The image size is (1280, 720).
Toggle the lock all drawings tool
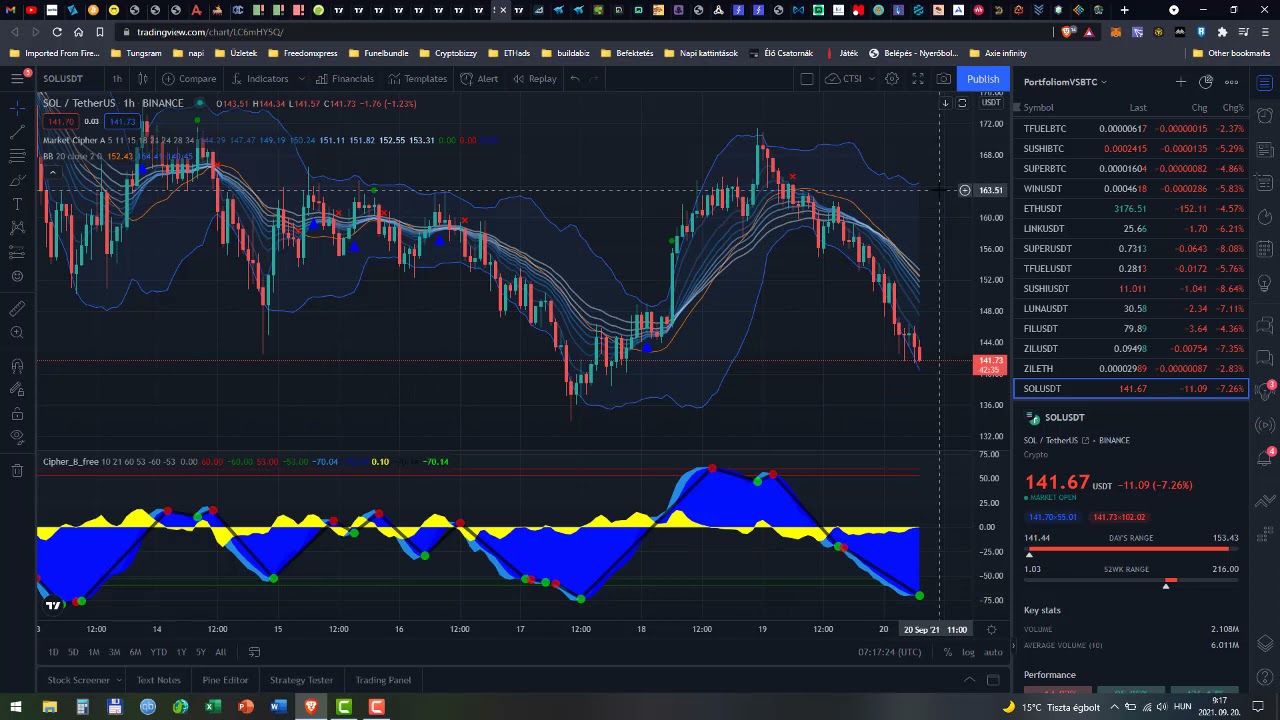pyautogui.click(x=17, y=413)
